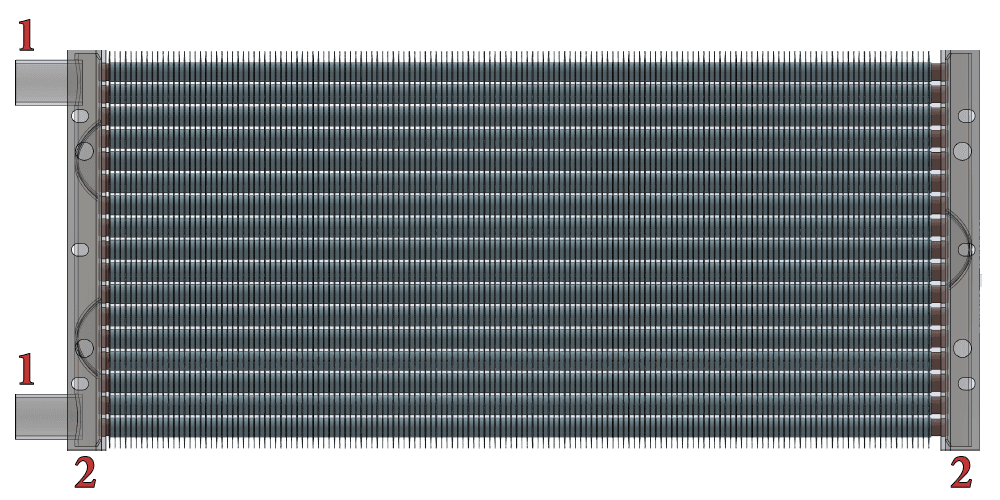
Task: Click the lower connection pipe stub
Action: (x=48, y=416)
